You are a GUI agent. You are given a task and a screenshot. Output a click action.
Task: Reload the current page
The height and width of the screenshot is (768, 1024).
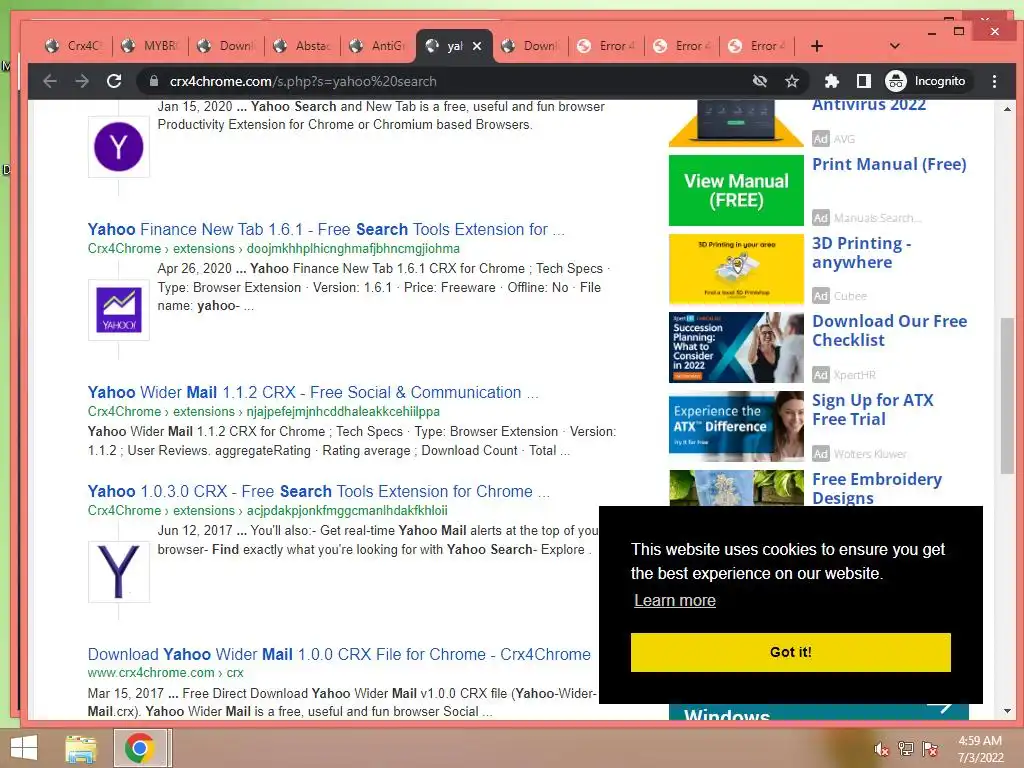pyautogui.click(x=114, y=81)
